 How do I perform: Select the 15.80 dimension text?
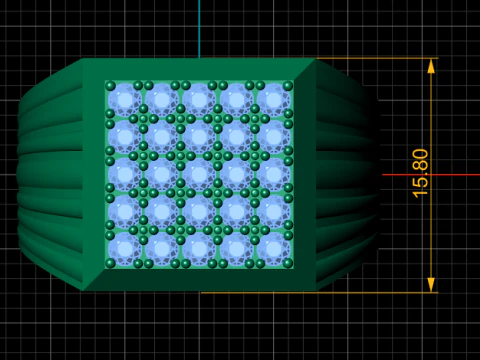click(421, 173)
